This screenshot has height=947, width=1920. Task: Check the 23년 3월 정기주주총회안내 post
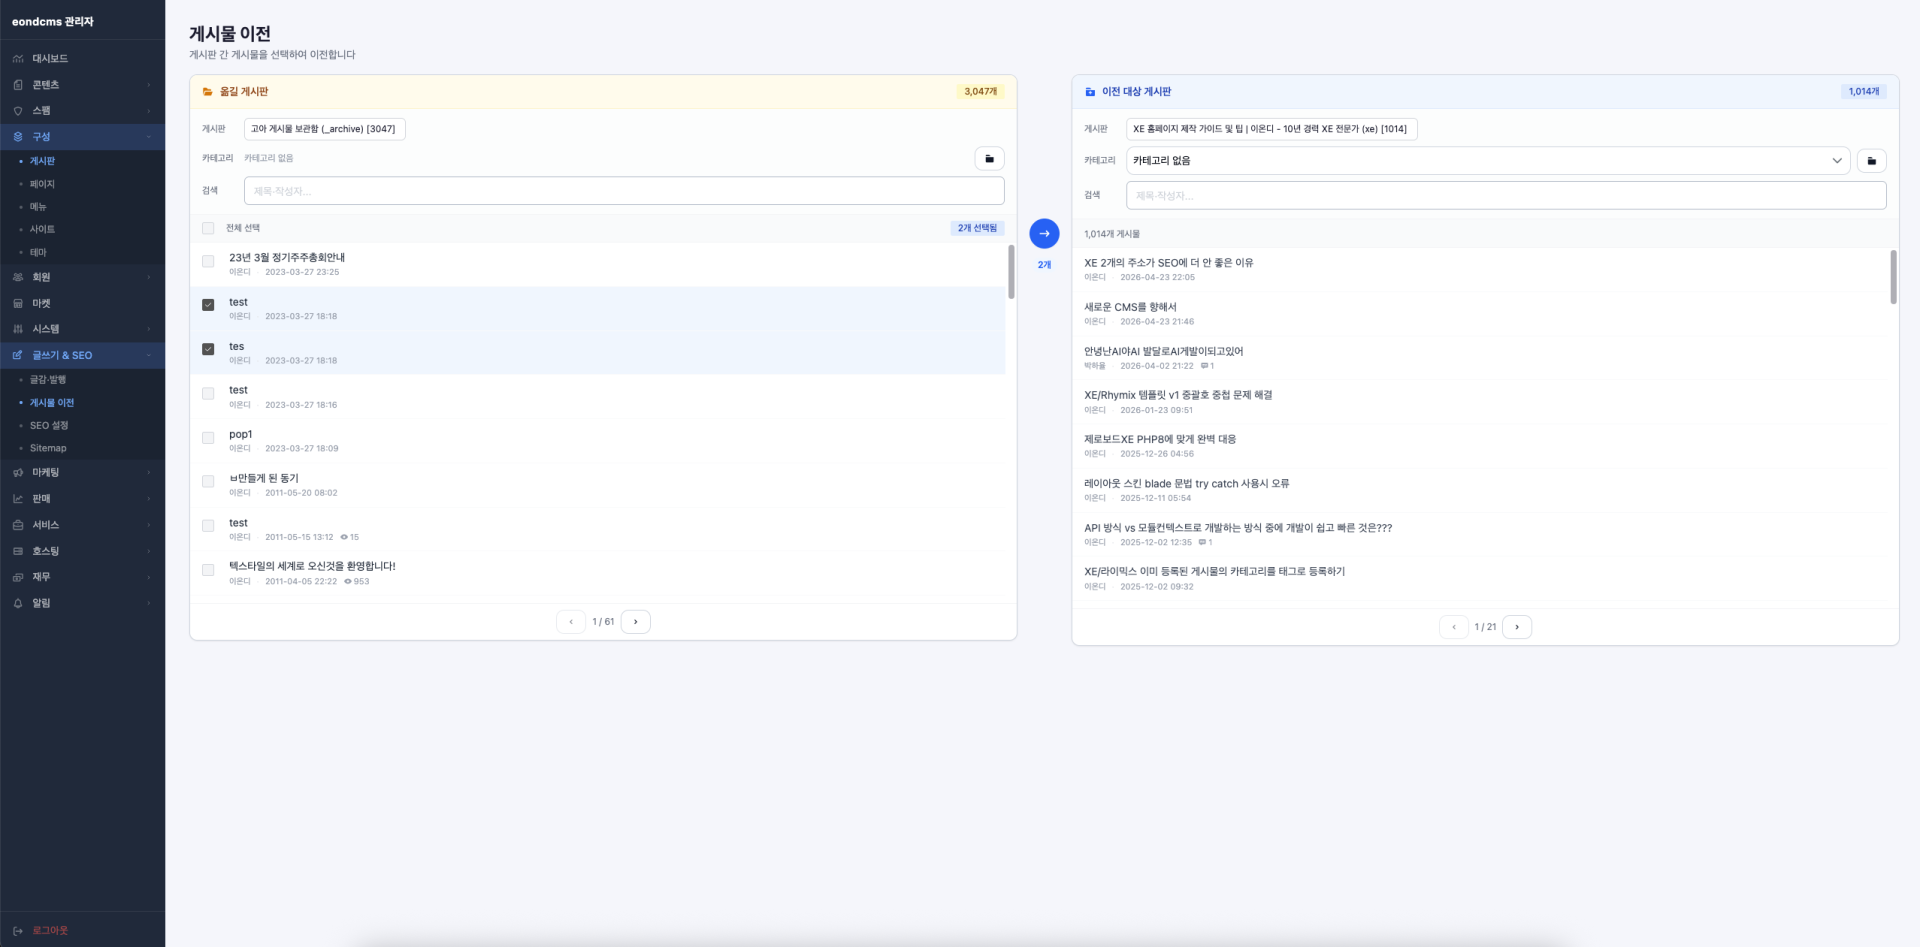pos(208,261)
